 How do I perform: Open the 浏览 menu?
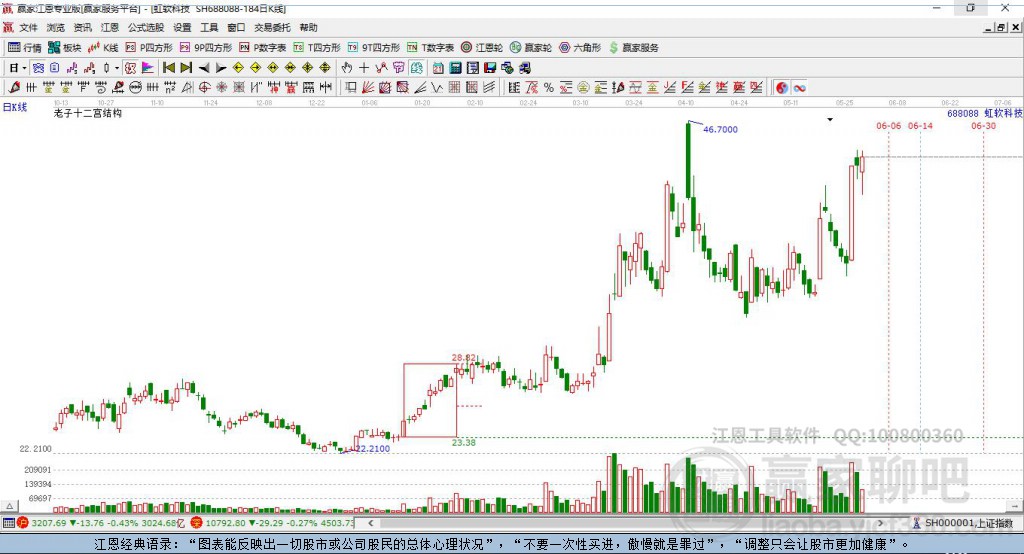pyautogui.click(x=56, y=27)
